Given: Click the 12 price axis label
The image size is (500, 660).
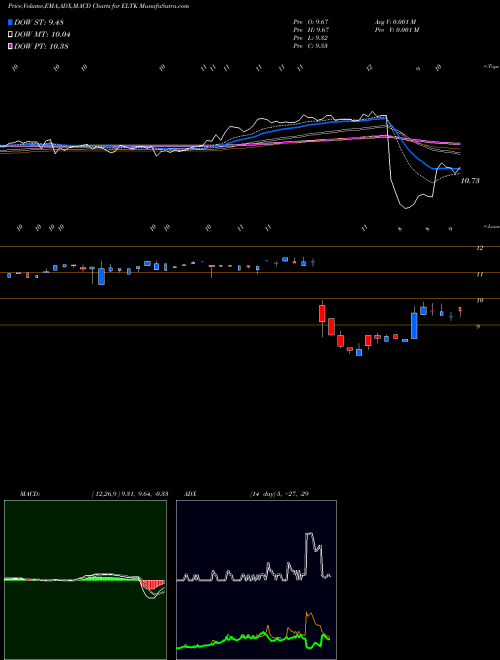Looking at the screenshot, I should pos(479,248).
